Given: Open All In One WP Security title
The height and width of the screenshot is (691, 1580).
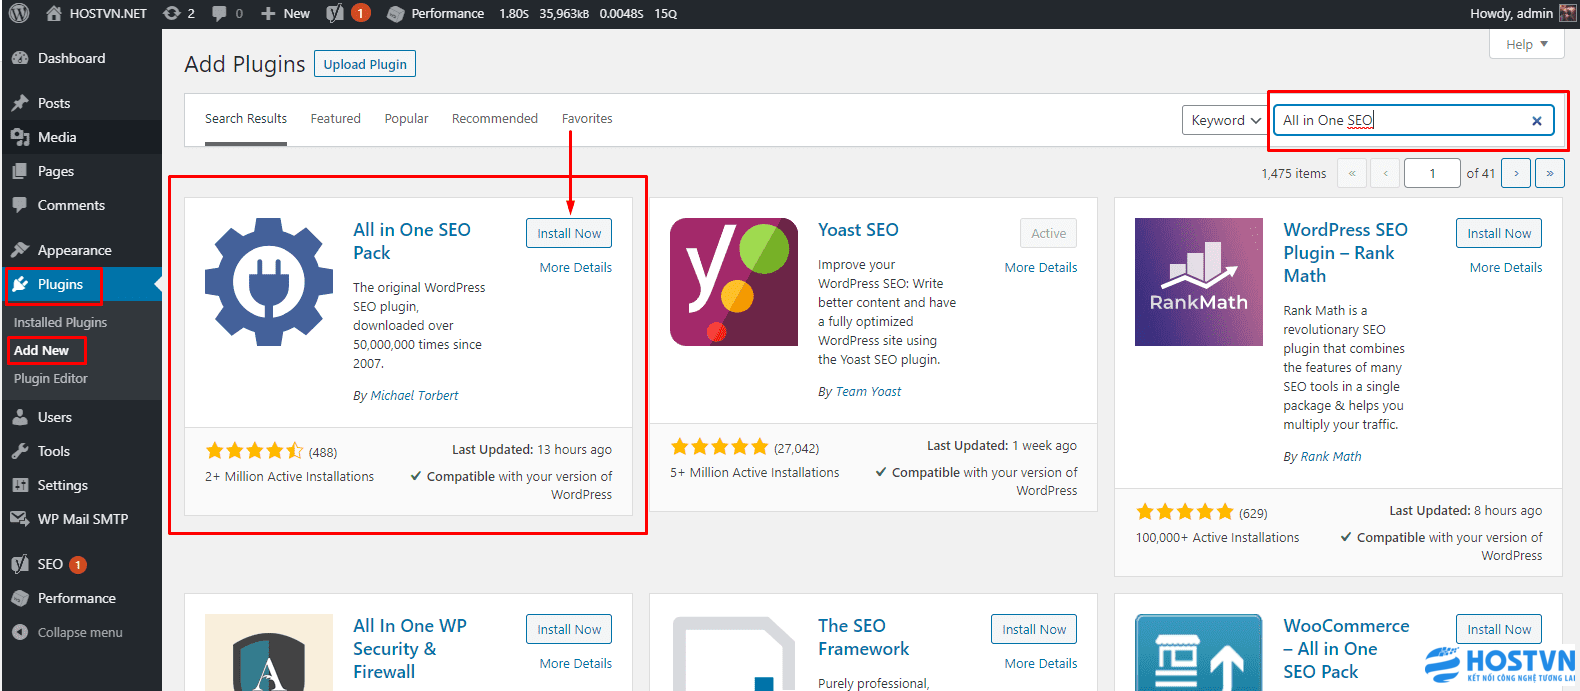Looking at the screenshot, I should pos(410,648).
